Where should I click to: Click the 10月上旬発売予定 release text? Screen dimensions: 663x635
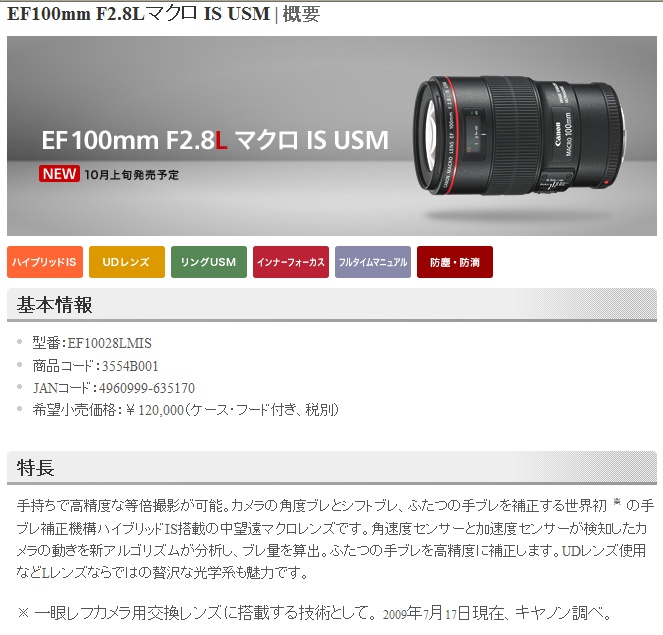point(132,175)
